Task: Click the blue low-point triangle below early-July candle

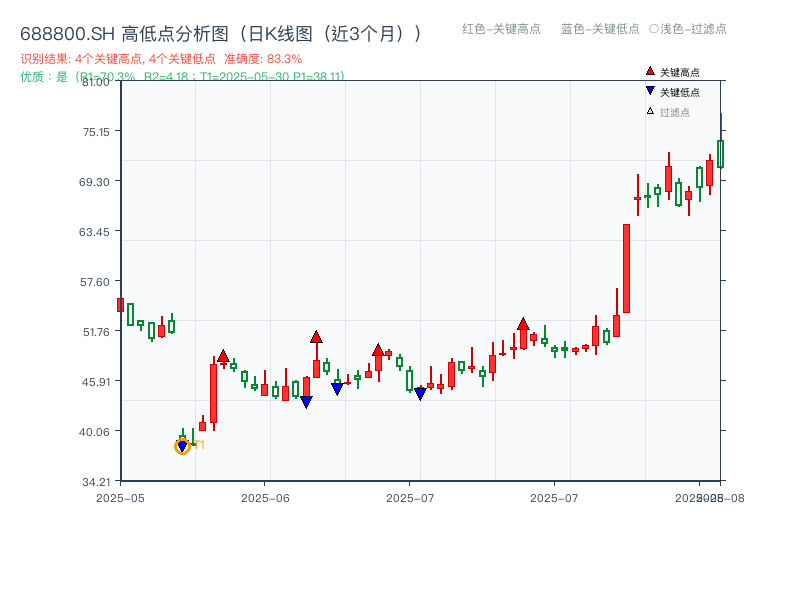Action: 419,392
